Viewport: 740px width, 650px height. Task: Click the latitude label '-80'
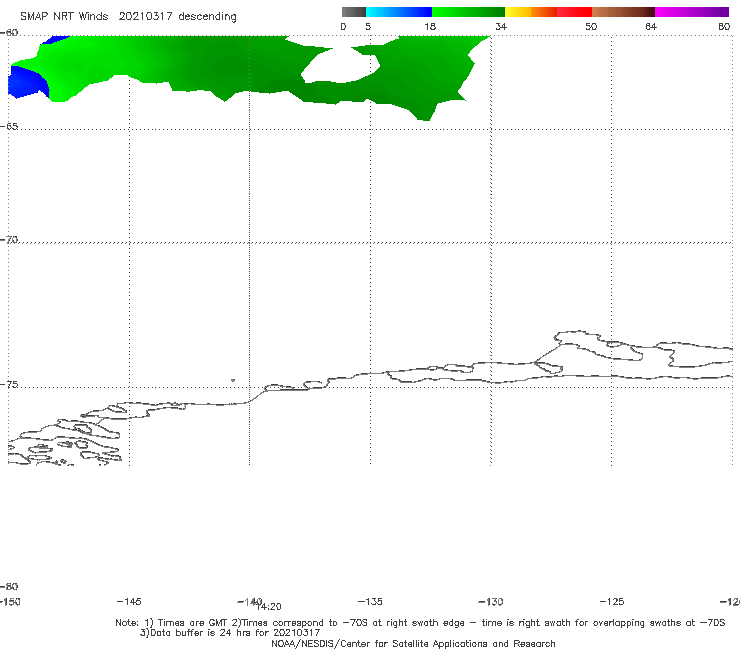9,586
